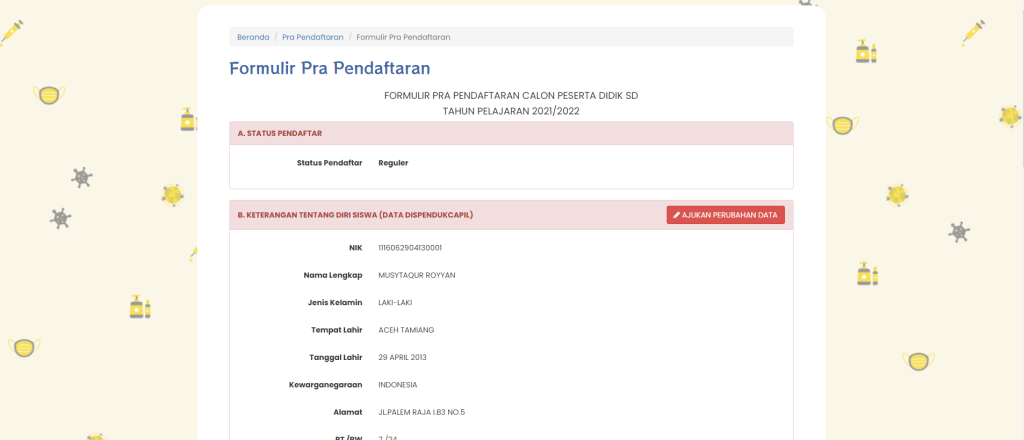Screen dimensions: 1024x440
Task: Select the 29 APRIL 2013 birth date
Action: (402, 357)
